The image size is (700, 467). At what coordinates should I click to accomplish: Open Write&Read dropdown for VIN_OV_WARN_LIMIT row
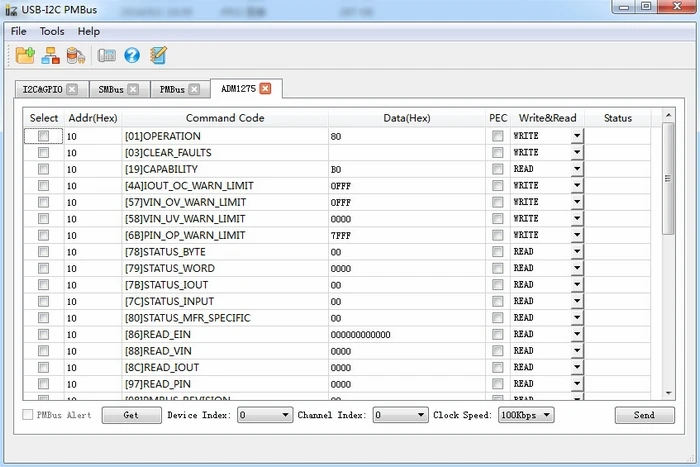tap(577, 202)
